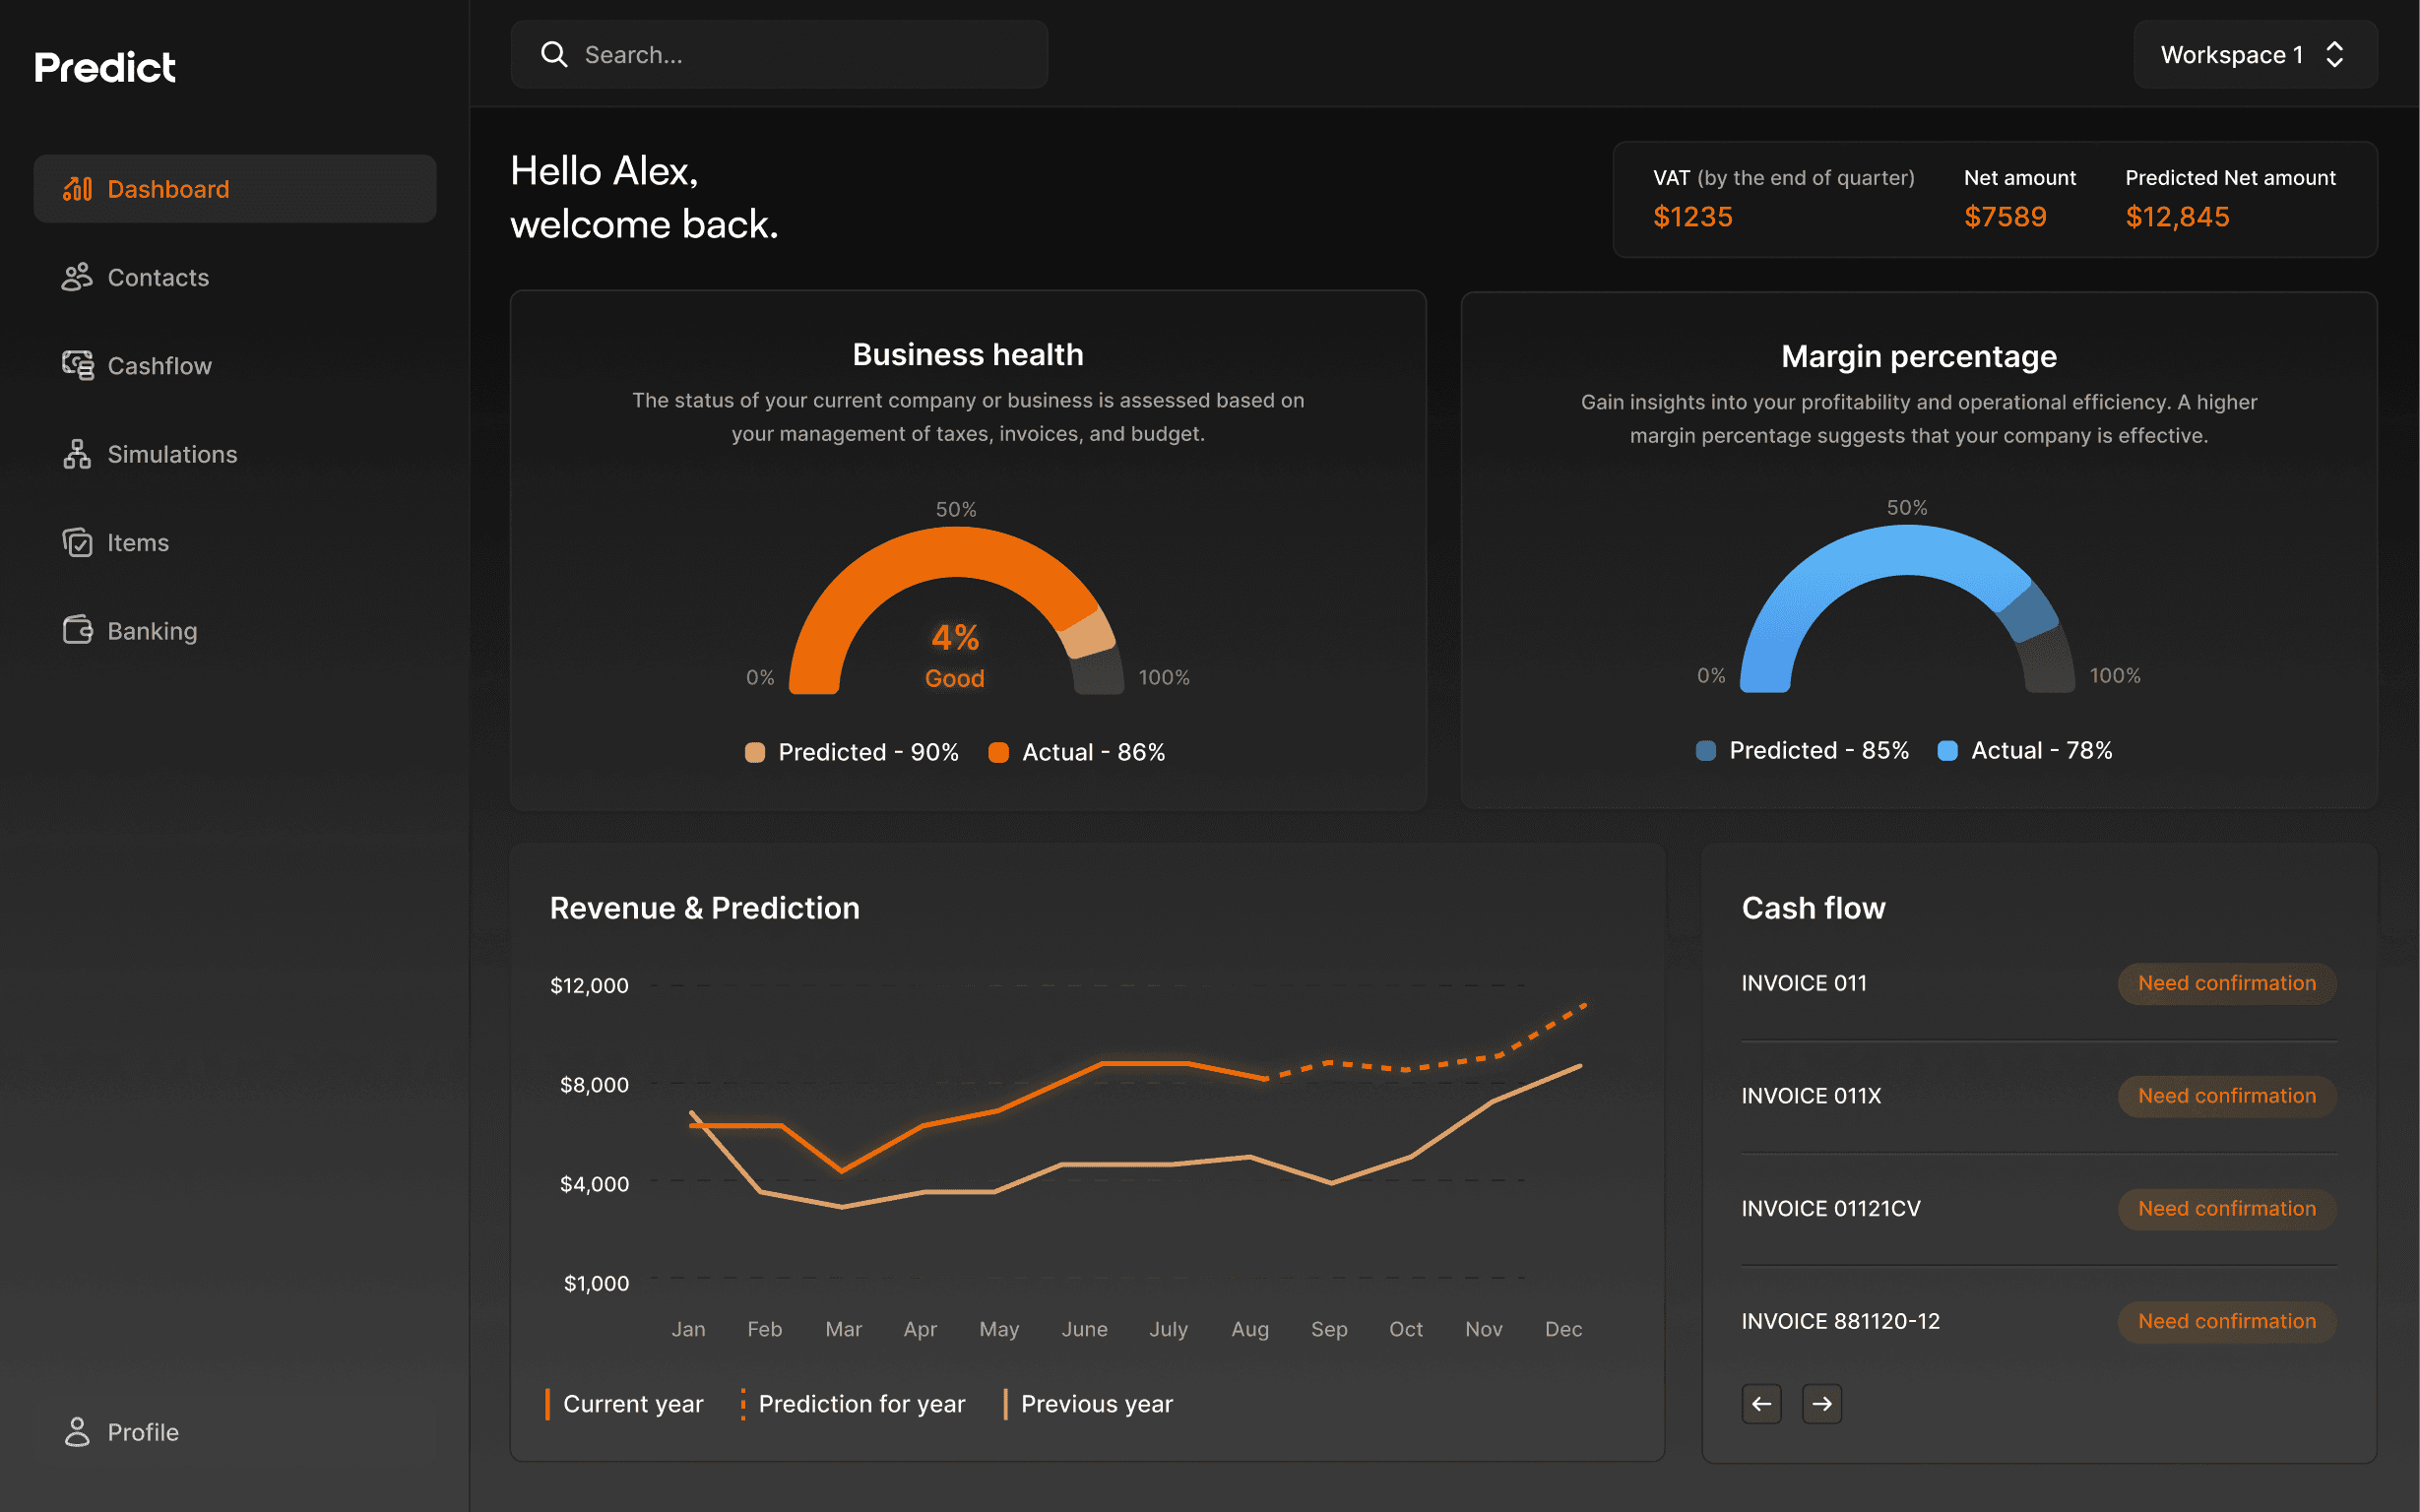Open the Profile button
The height and width of the screenshot is (1512, 2420).
[234, 1431]
